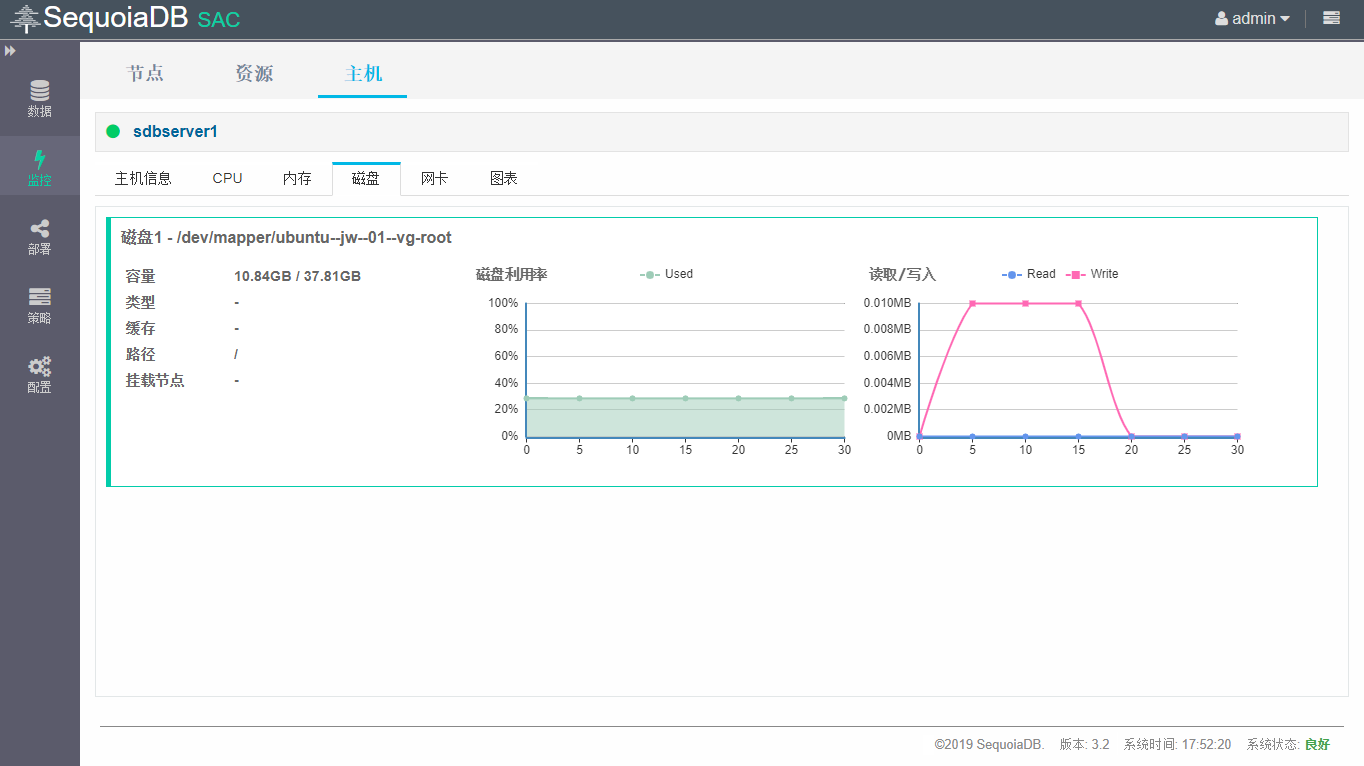This screenshot has height=766, width=1364.
Task: Select the Monitor lightning icon
Action: (x=39, y=161)
